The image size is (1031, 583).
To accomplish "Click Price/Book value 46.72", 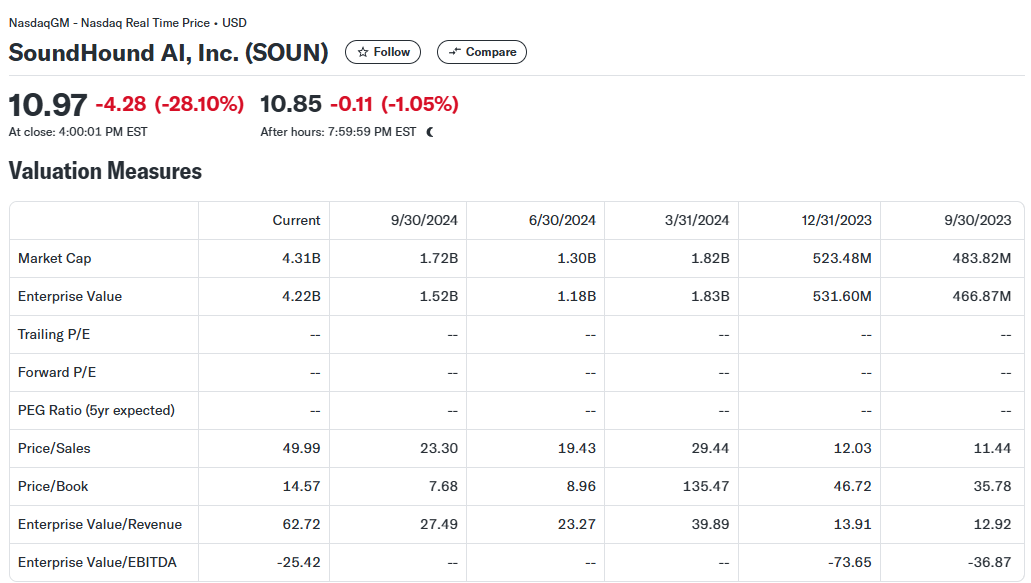I will coord(853,486).
